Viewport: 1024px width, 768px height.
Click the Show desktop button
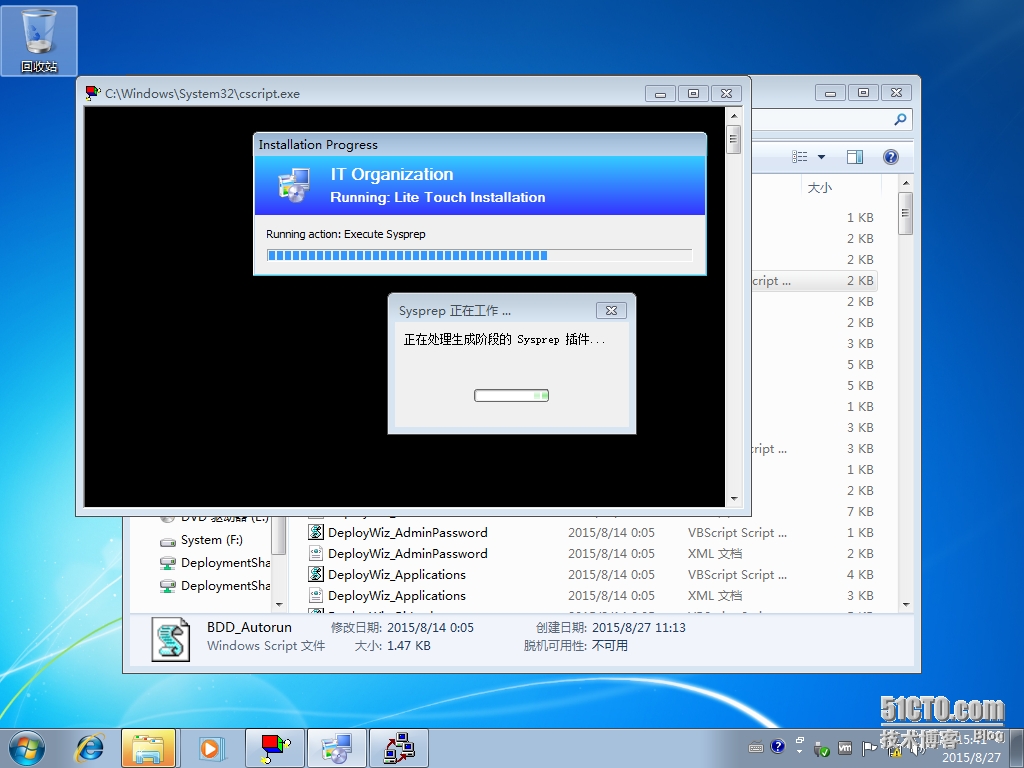1018,748
